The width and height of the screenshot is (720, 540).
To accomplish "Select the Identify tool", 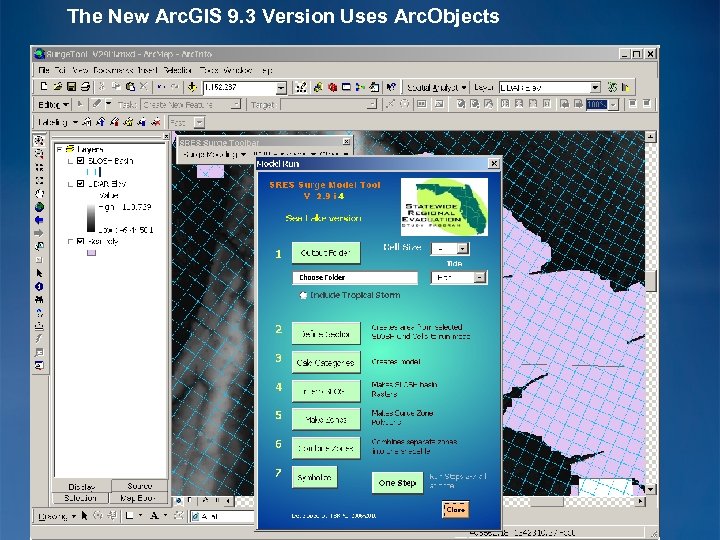I will click(x=39, y=287).
